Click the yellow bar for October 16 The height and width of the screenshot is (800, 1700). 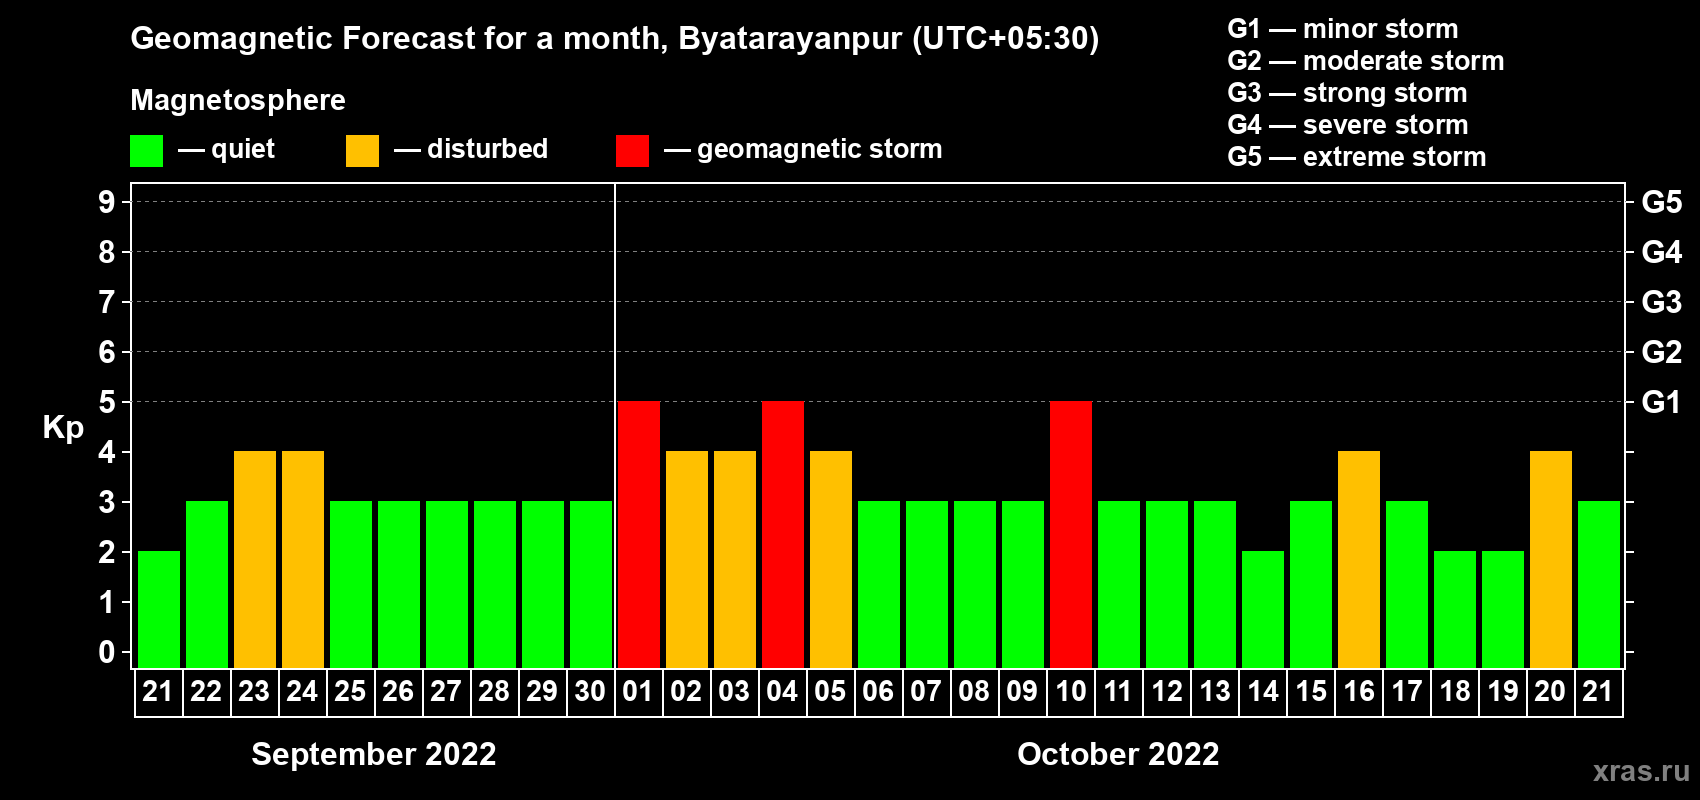(x=1359, y=559)
